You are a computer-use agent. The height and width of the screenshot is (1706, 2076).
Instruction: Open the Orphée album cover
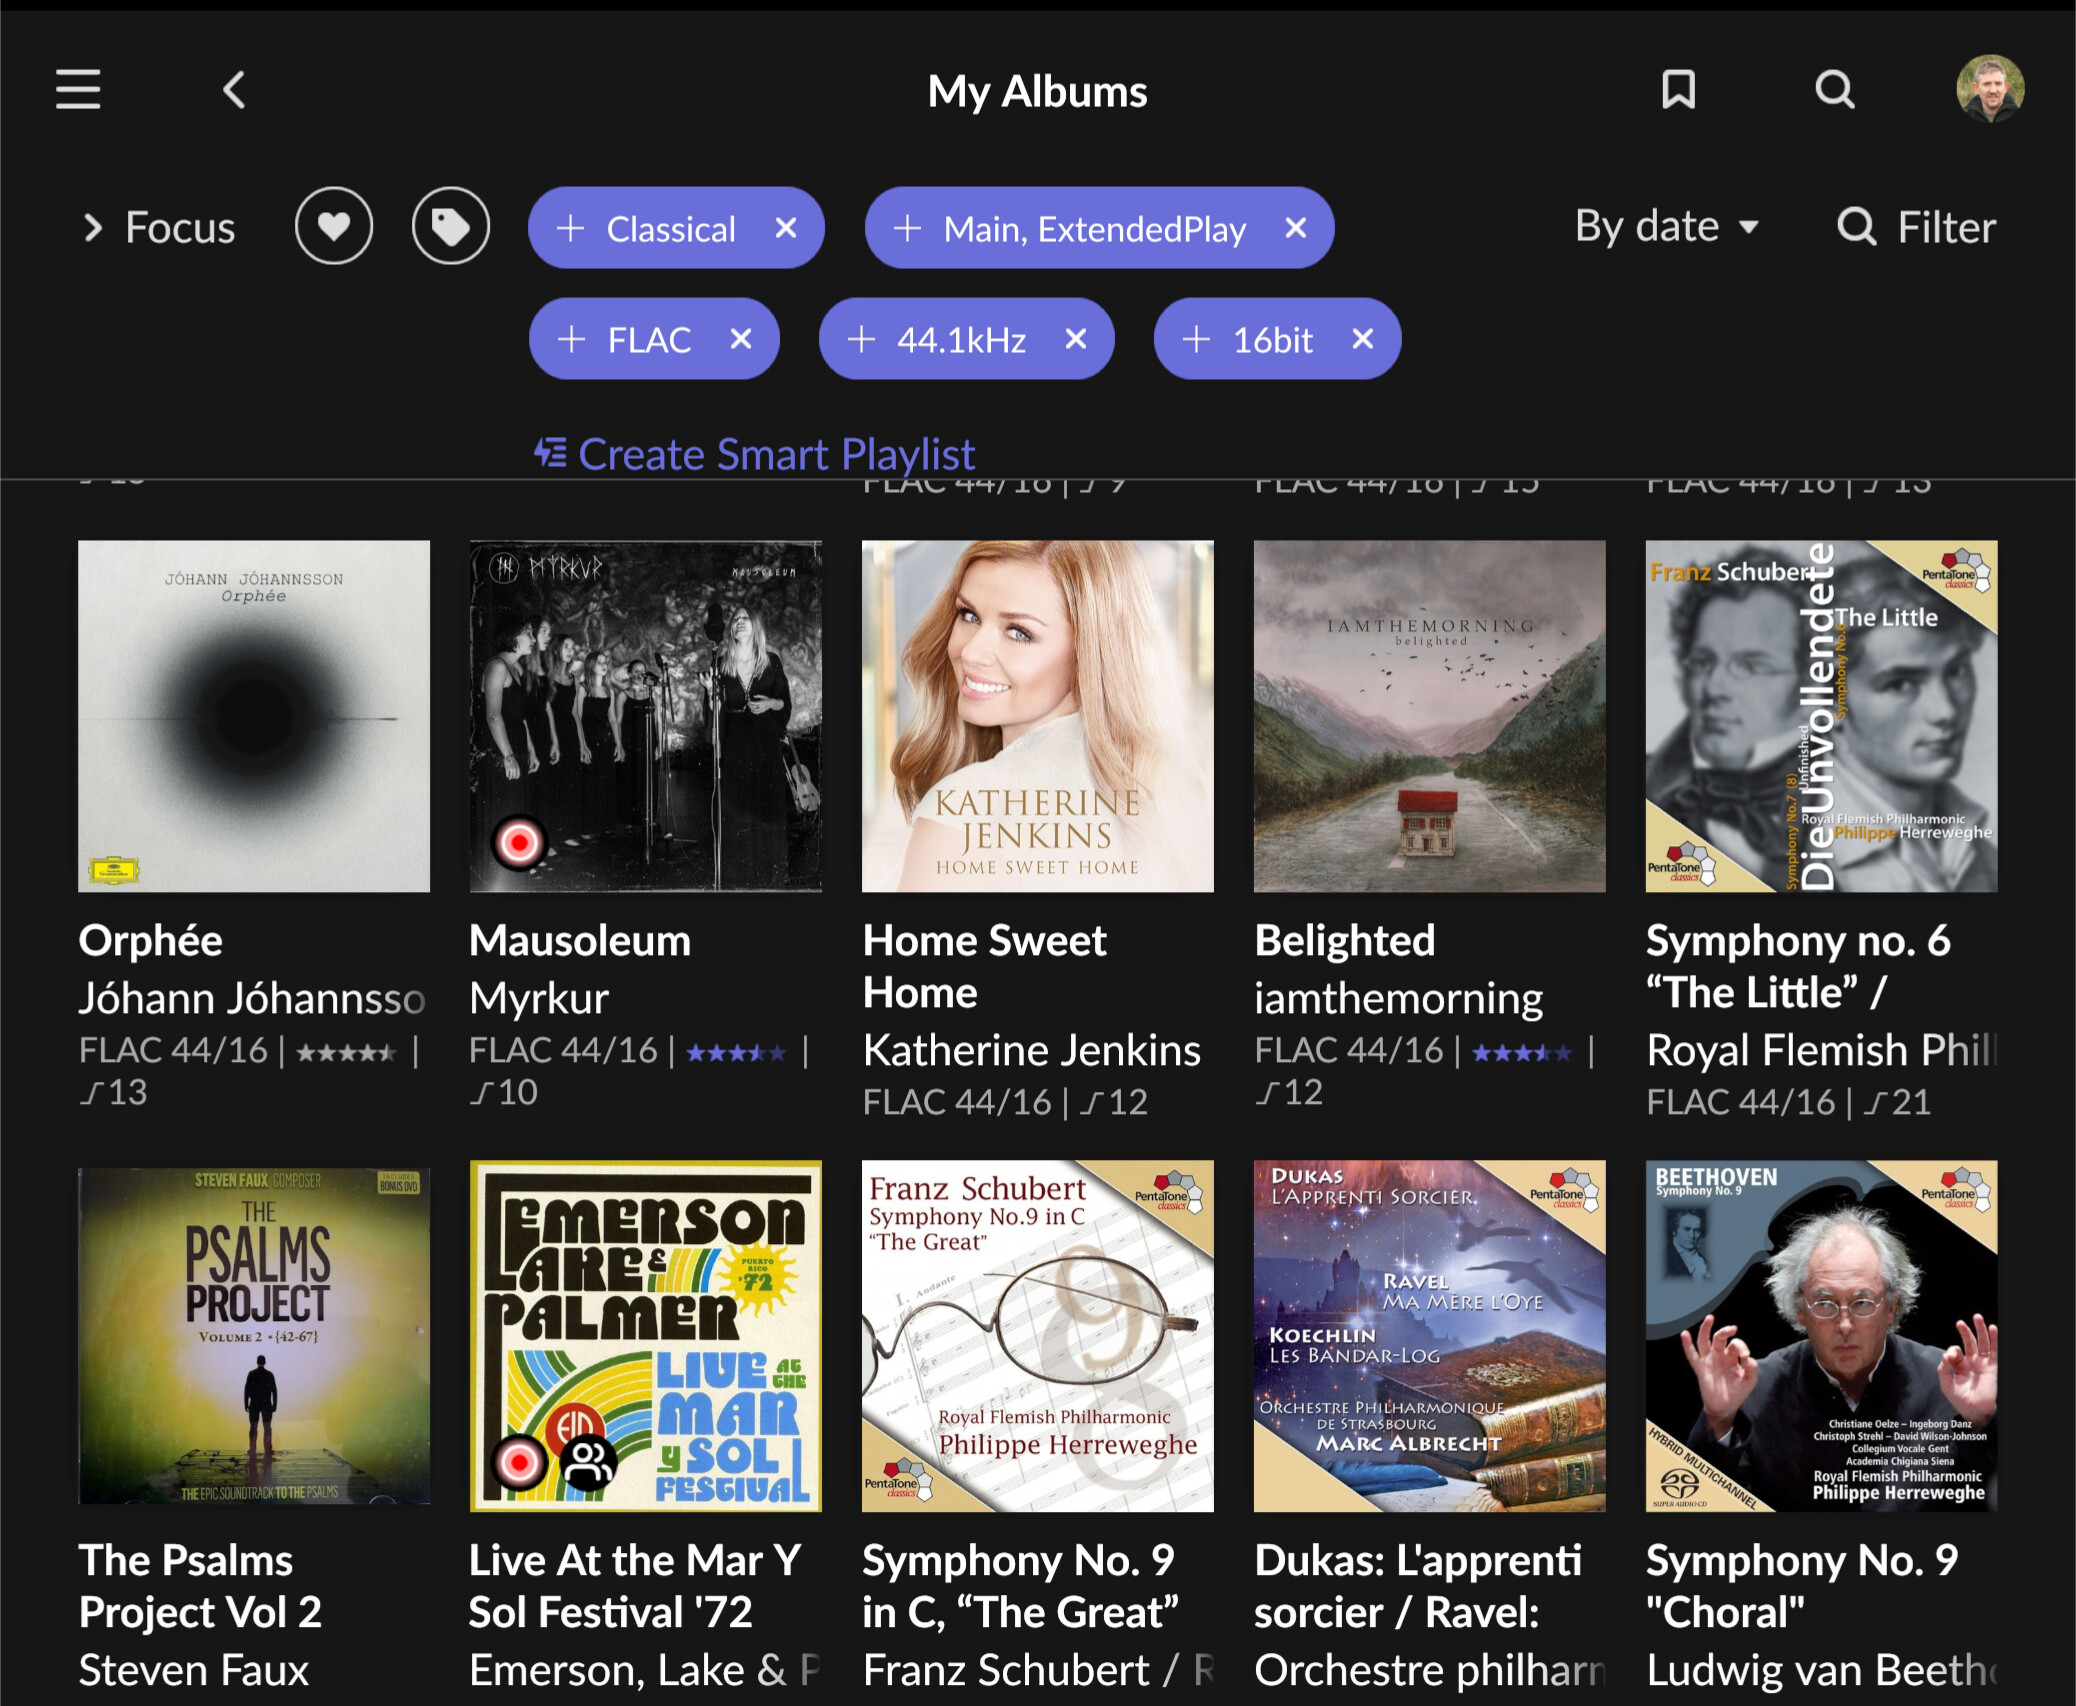click(254, 716)
